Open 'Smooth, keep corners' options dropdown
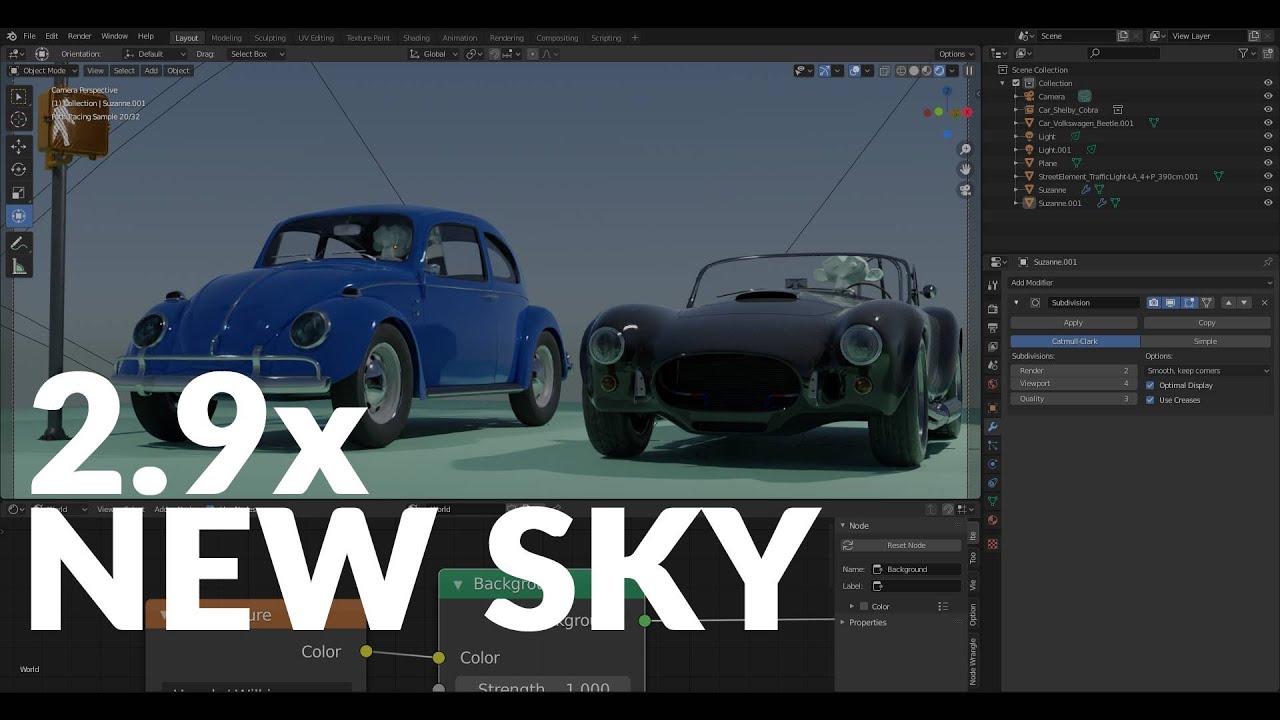Screen dimensions: 1280x720 pos(1207,370)
